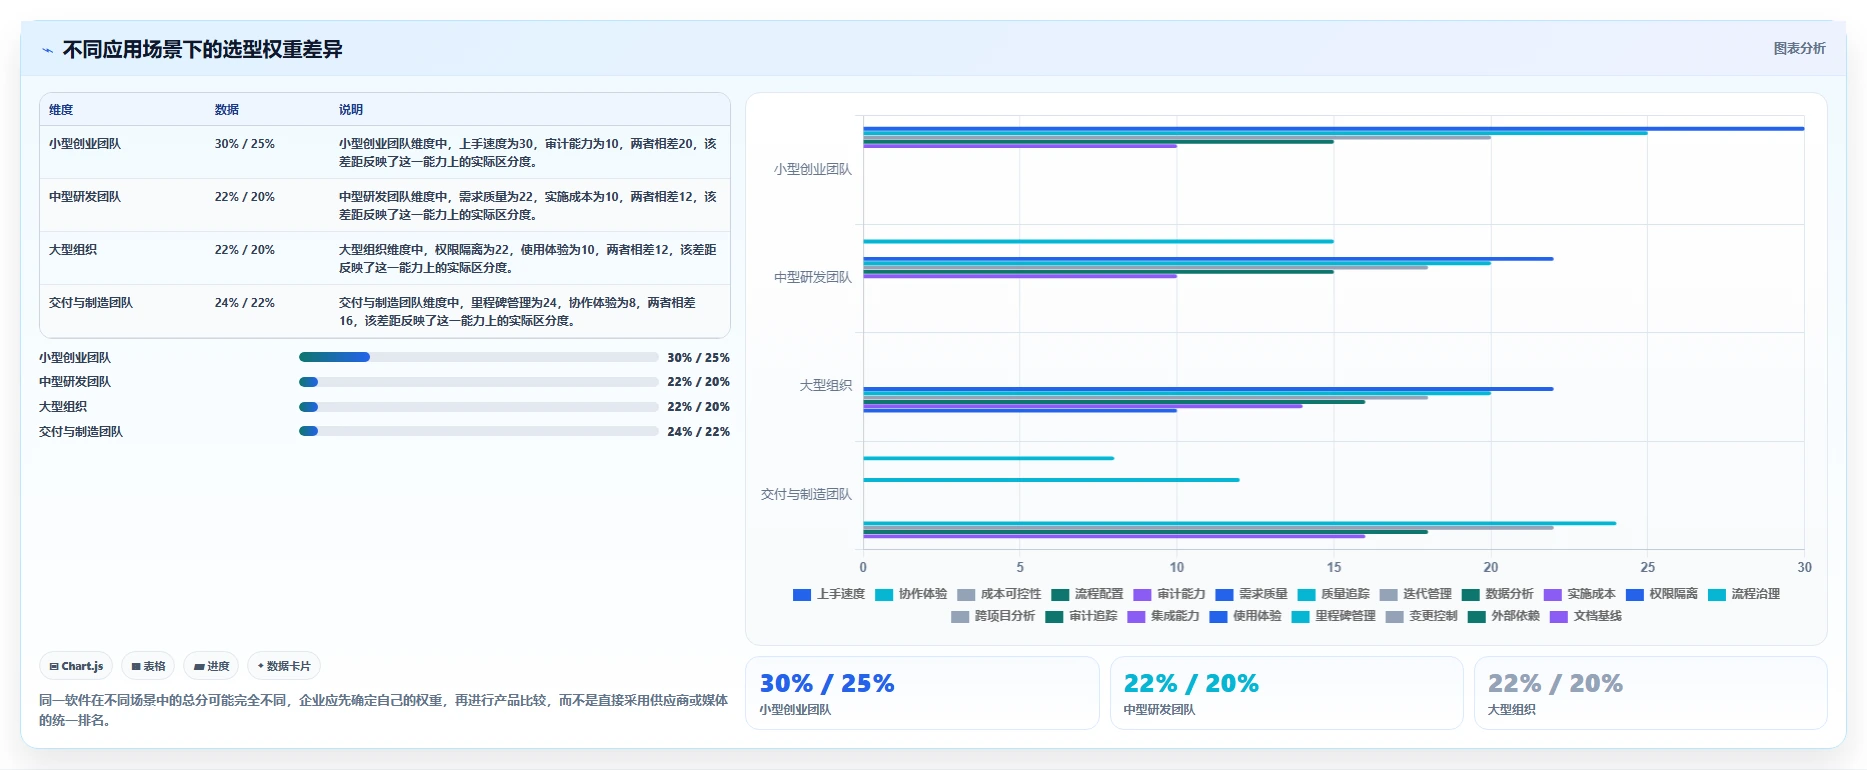Image resolution: width=1867 pixels, height=770 pixels.
Task: Click the 30% / 25% label beside the progress bar
Action: click(698, 358)
